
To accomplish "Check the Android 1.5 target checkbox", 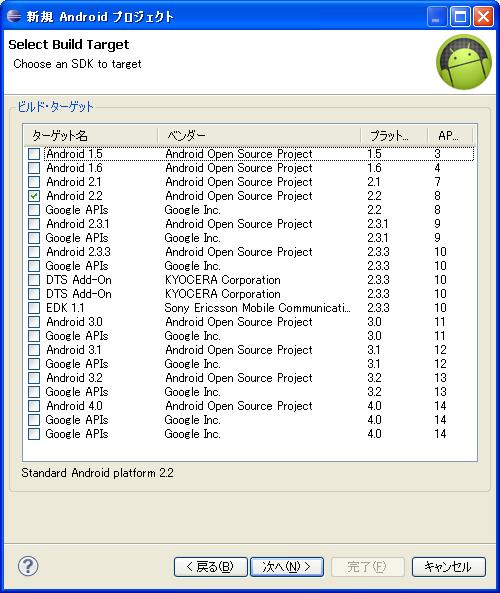I will point(34,154).
